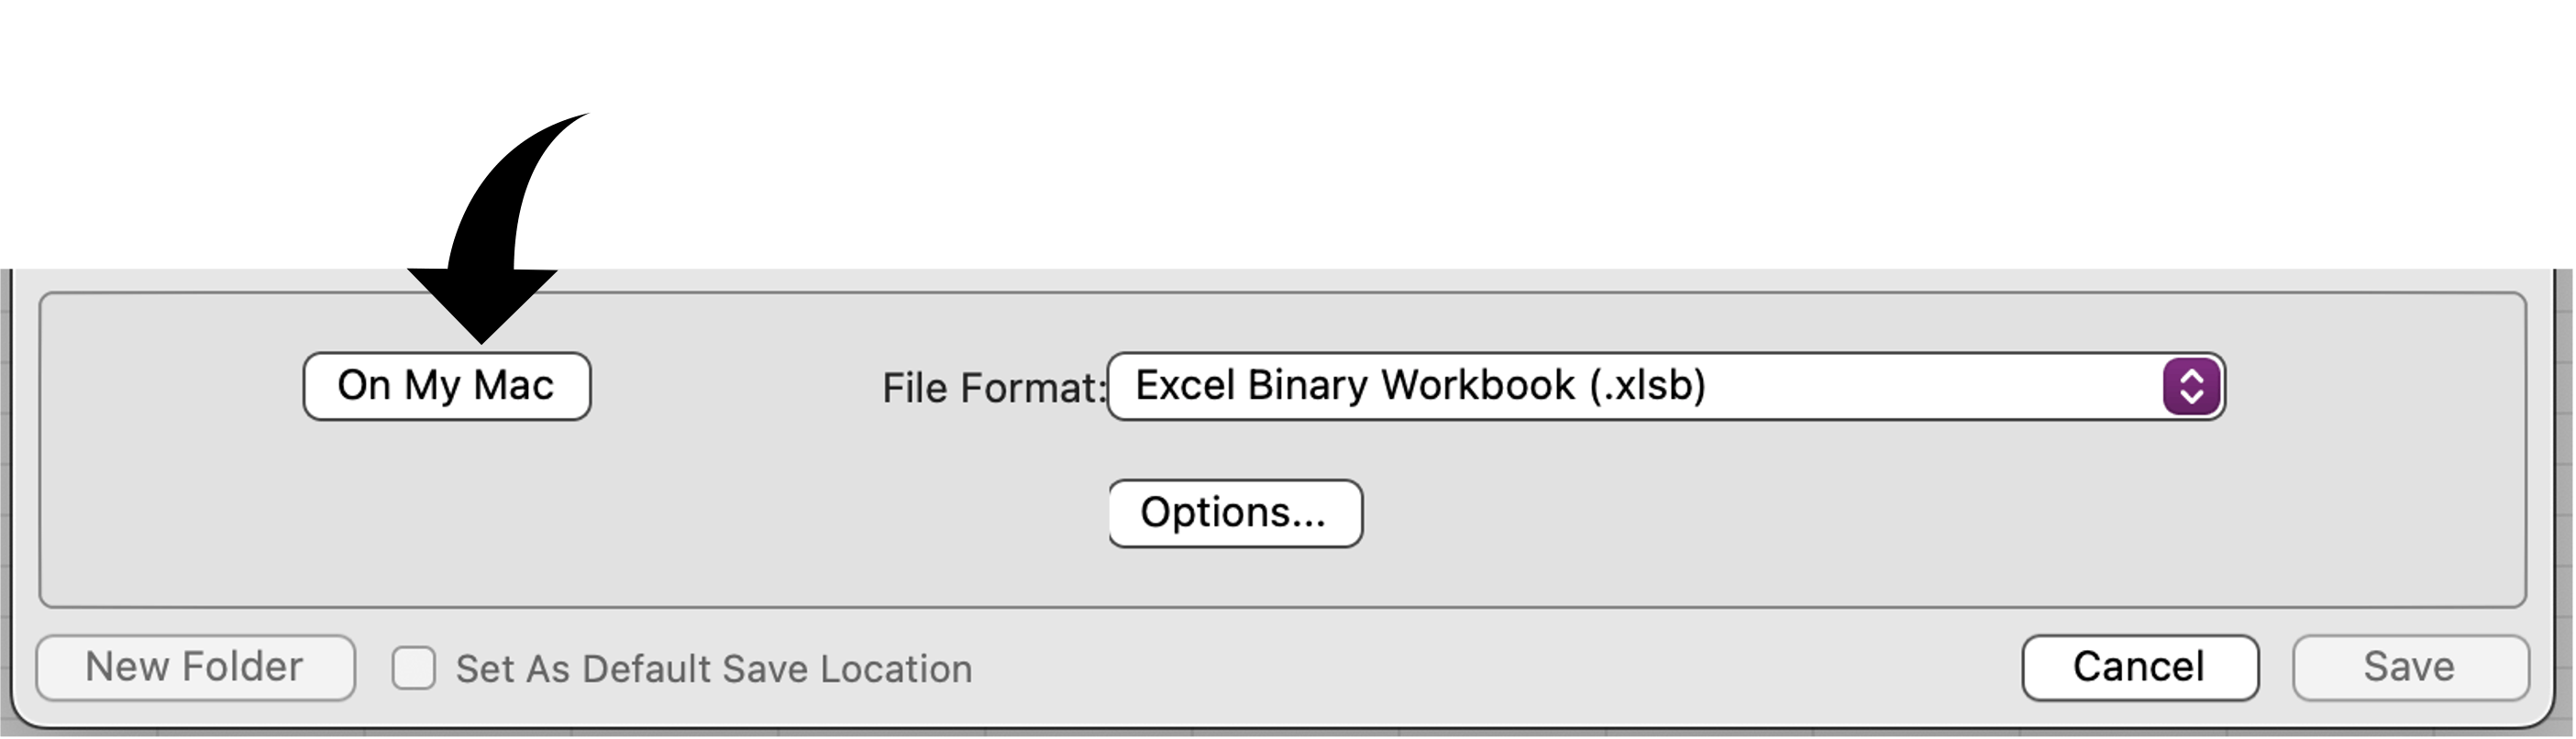Click the File Format label text
The image size is (2576, 739).
[993, 388]
